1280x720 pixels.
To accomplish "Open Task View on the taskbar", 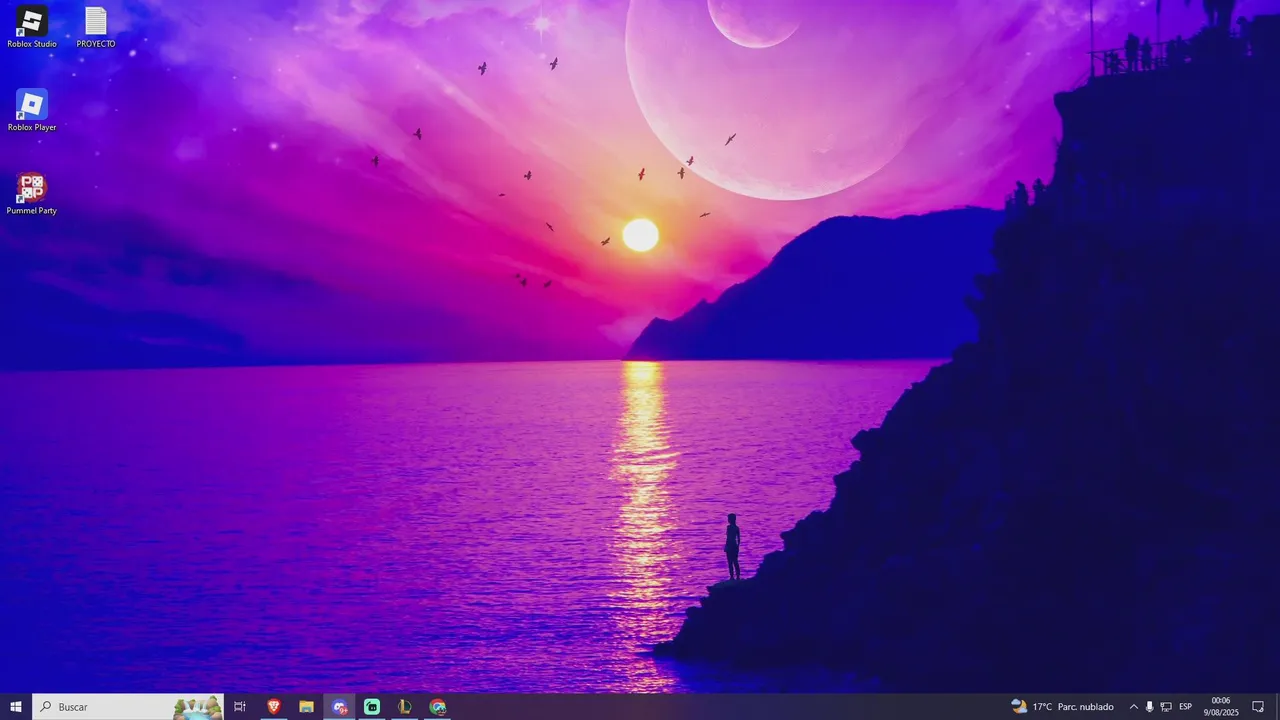I will [x=240, y=707].
